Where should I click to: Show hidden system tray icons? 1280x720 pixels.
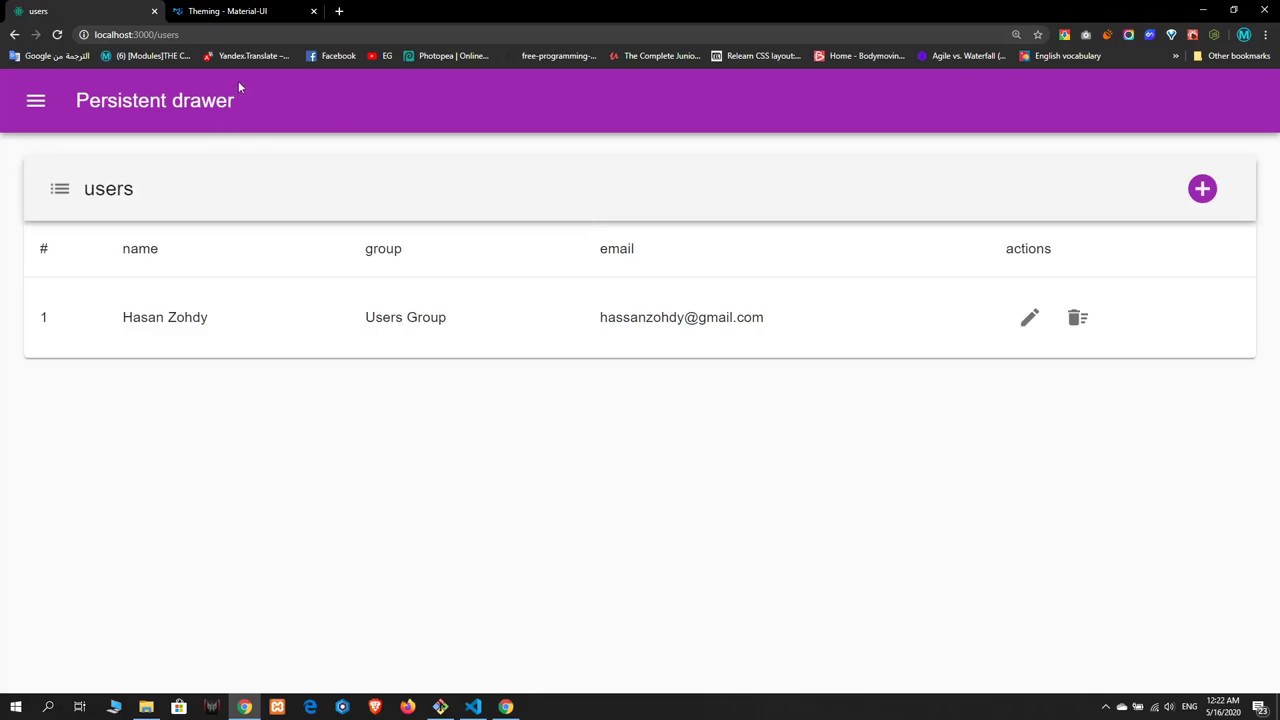coord(1105,707)
